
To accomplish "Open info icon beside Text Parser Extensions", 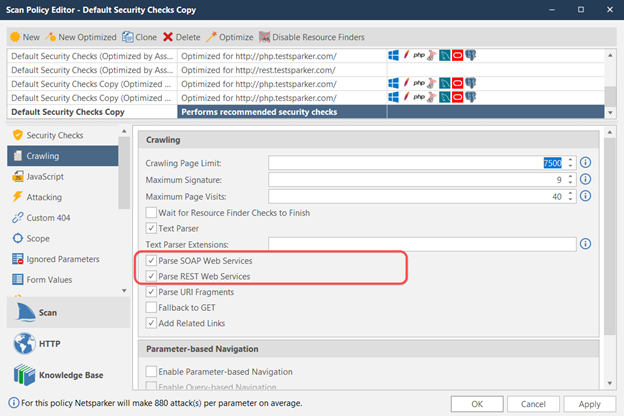I will click(x=586, y=244).
